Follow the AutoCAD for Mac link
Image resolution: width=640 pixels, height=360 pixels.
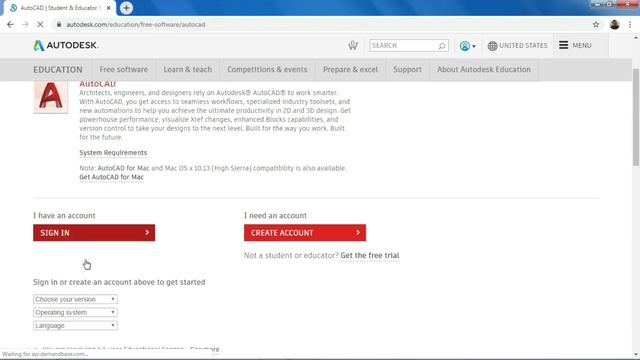123,168
